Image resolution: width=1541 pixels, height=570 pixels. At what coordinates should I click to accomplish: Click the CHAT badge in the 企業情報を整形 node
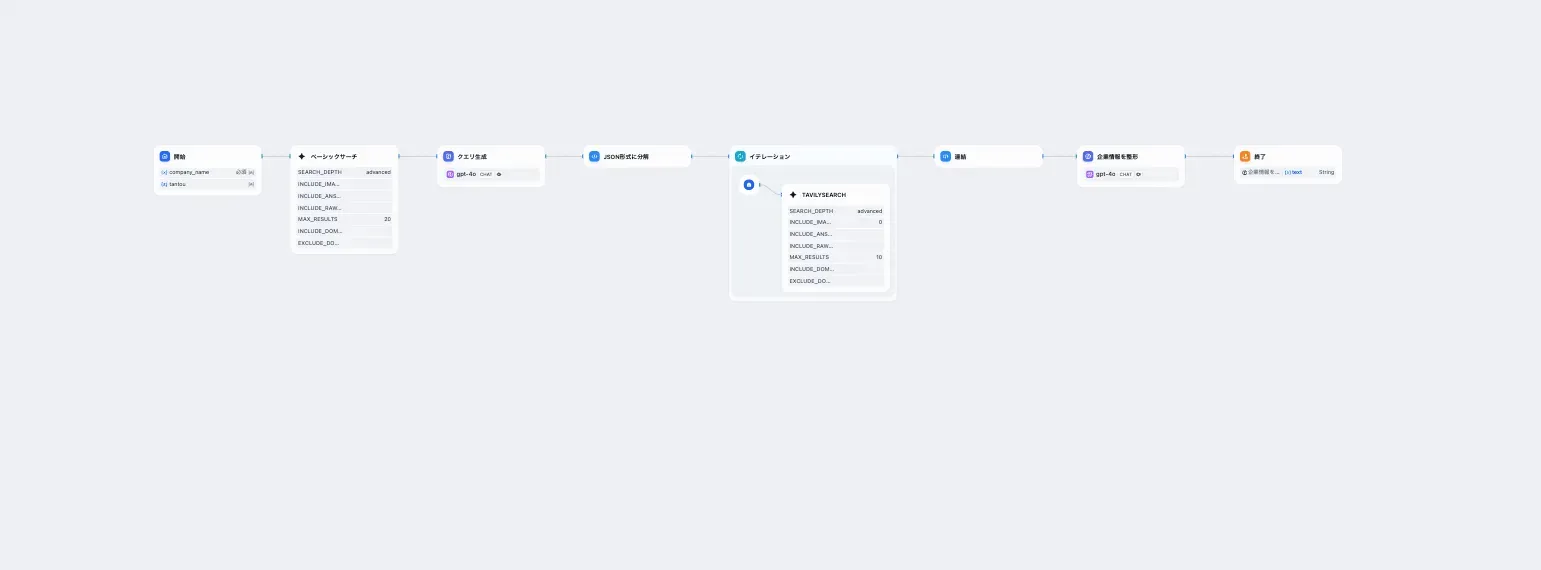click(1125, 174)
